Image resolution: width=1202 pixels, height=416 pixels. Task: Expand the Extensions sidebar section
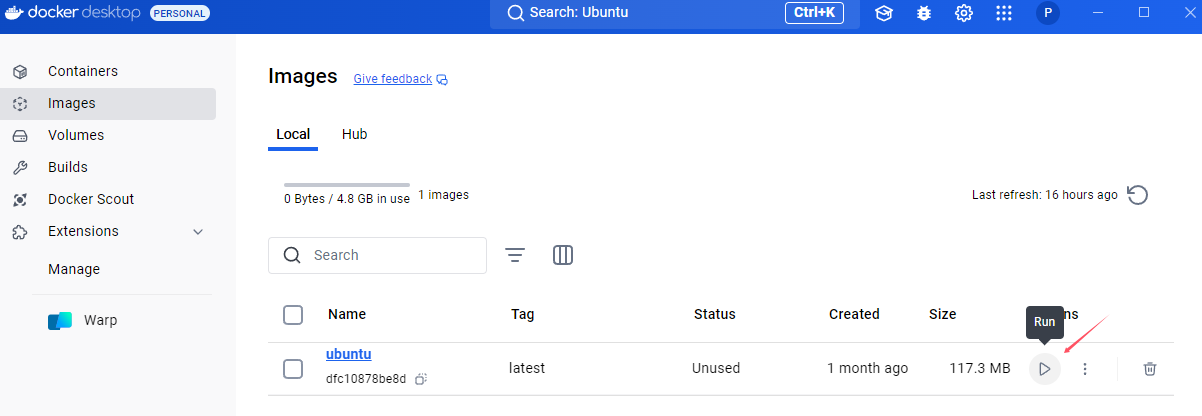point(198,232)
